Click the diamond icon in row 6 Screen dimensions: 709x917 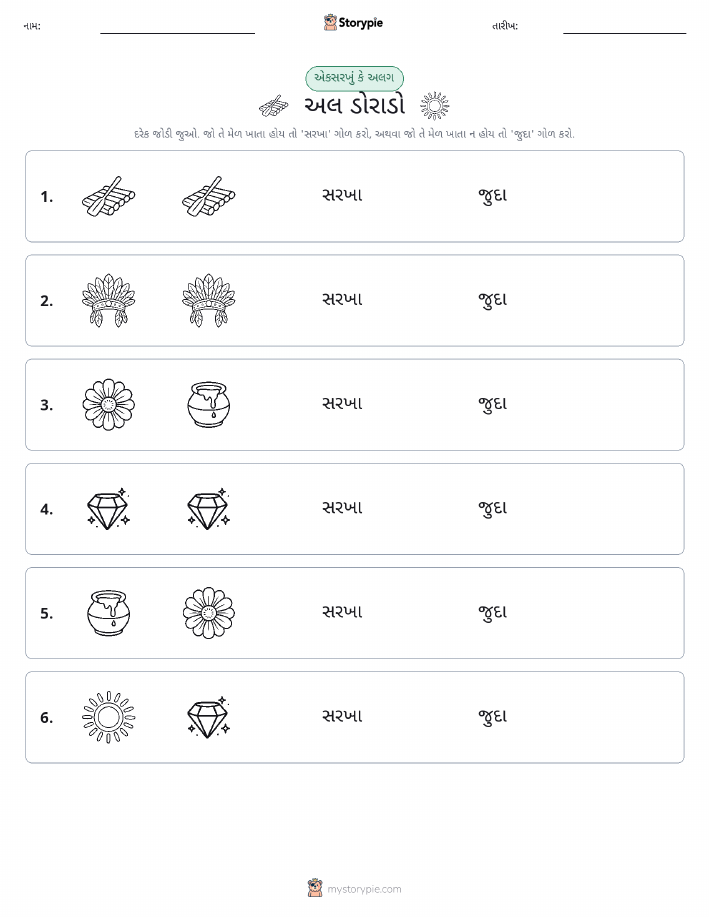(209, 717)
